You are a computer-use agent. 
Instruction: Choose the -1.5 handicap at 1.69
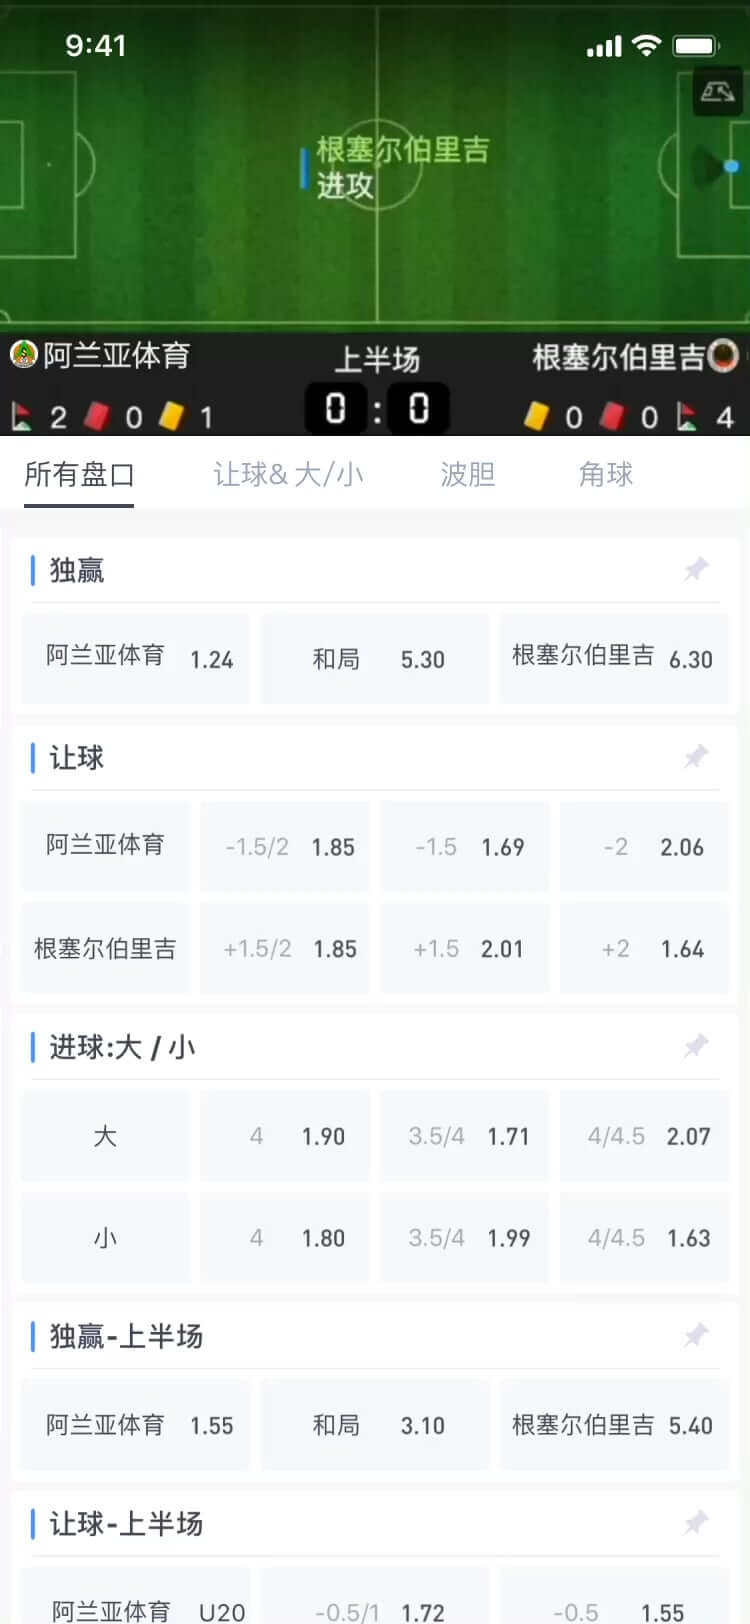coord(465,847)
